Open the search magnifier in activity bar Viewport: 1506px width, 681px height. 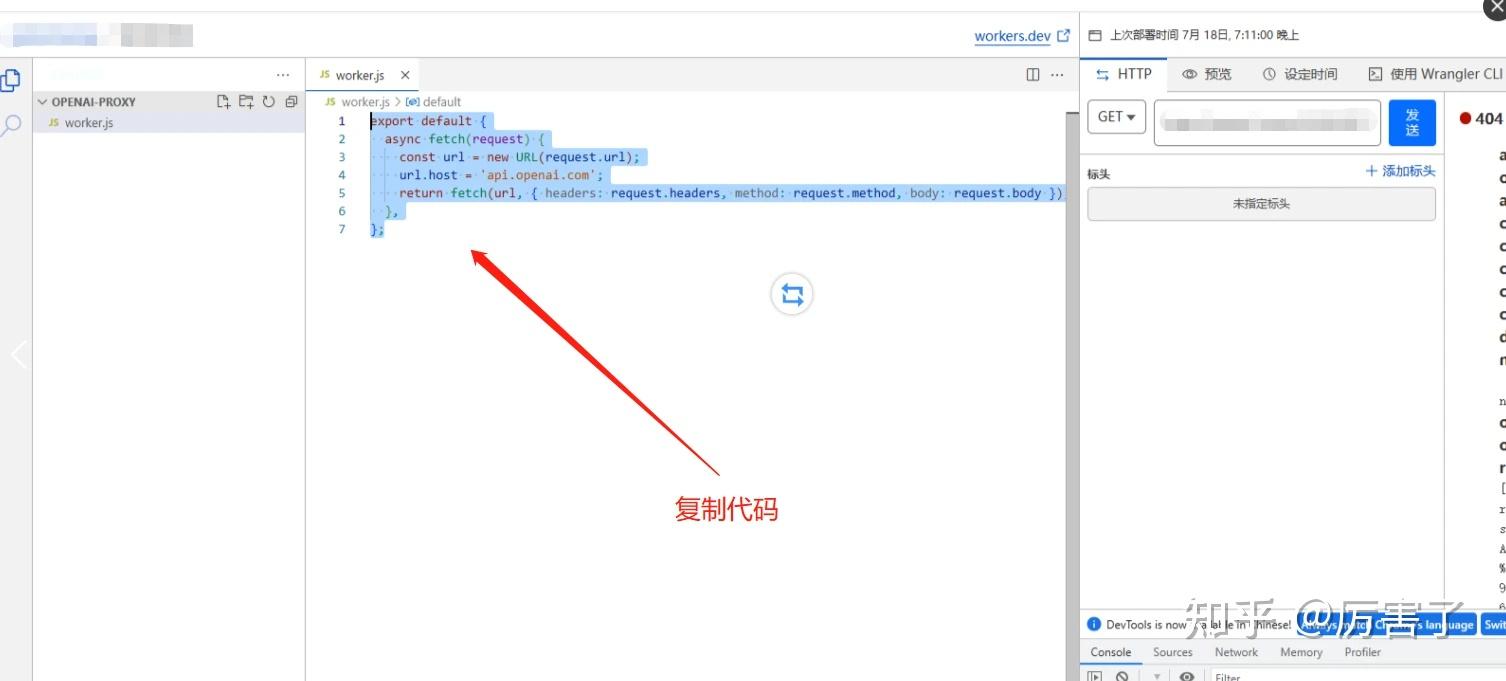point(11,125)
